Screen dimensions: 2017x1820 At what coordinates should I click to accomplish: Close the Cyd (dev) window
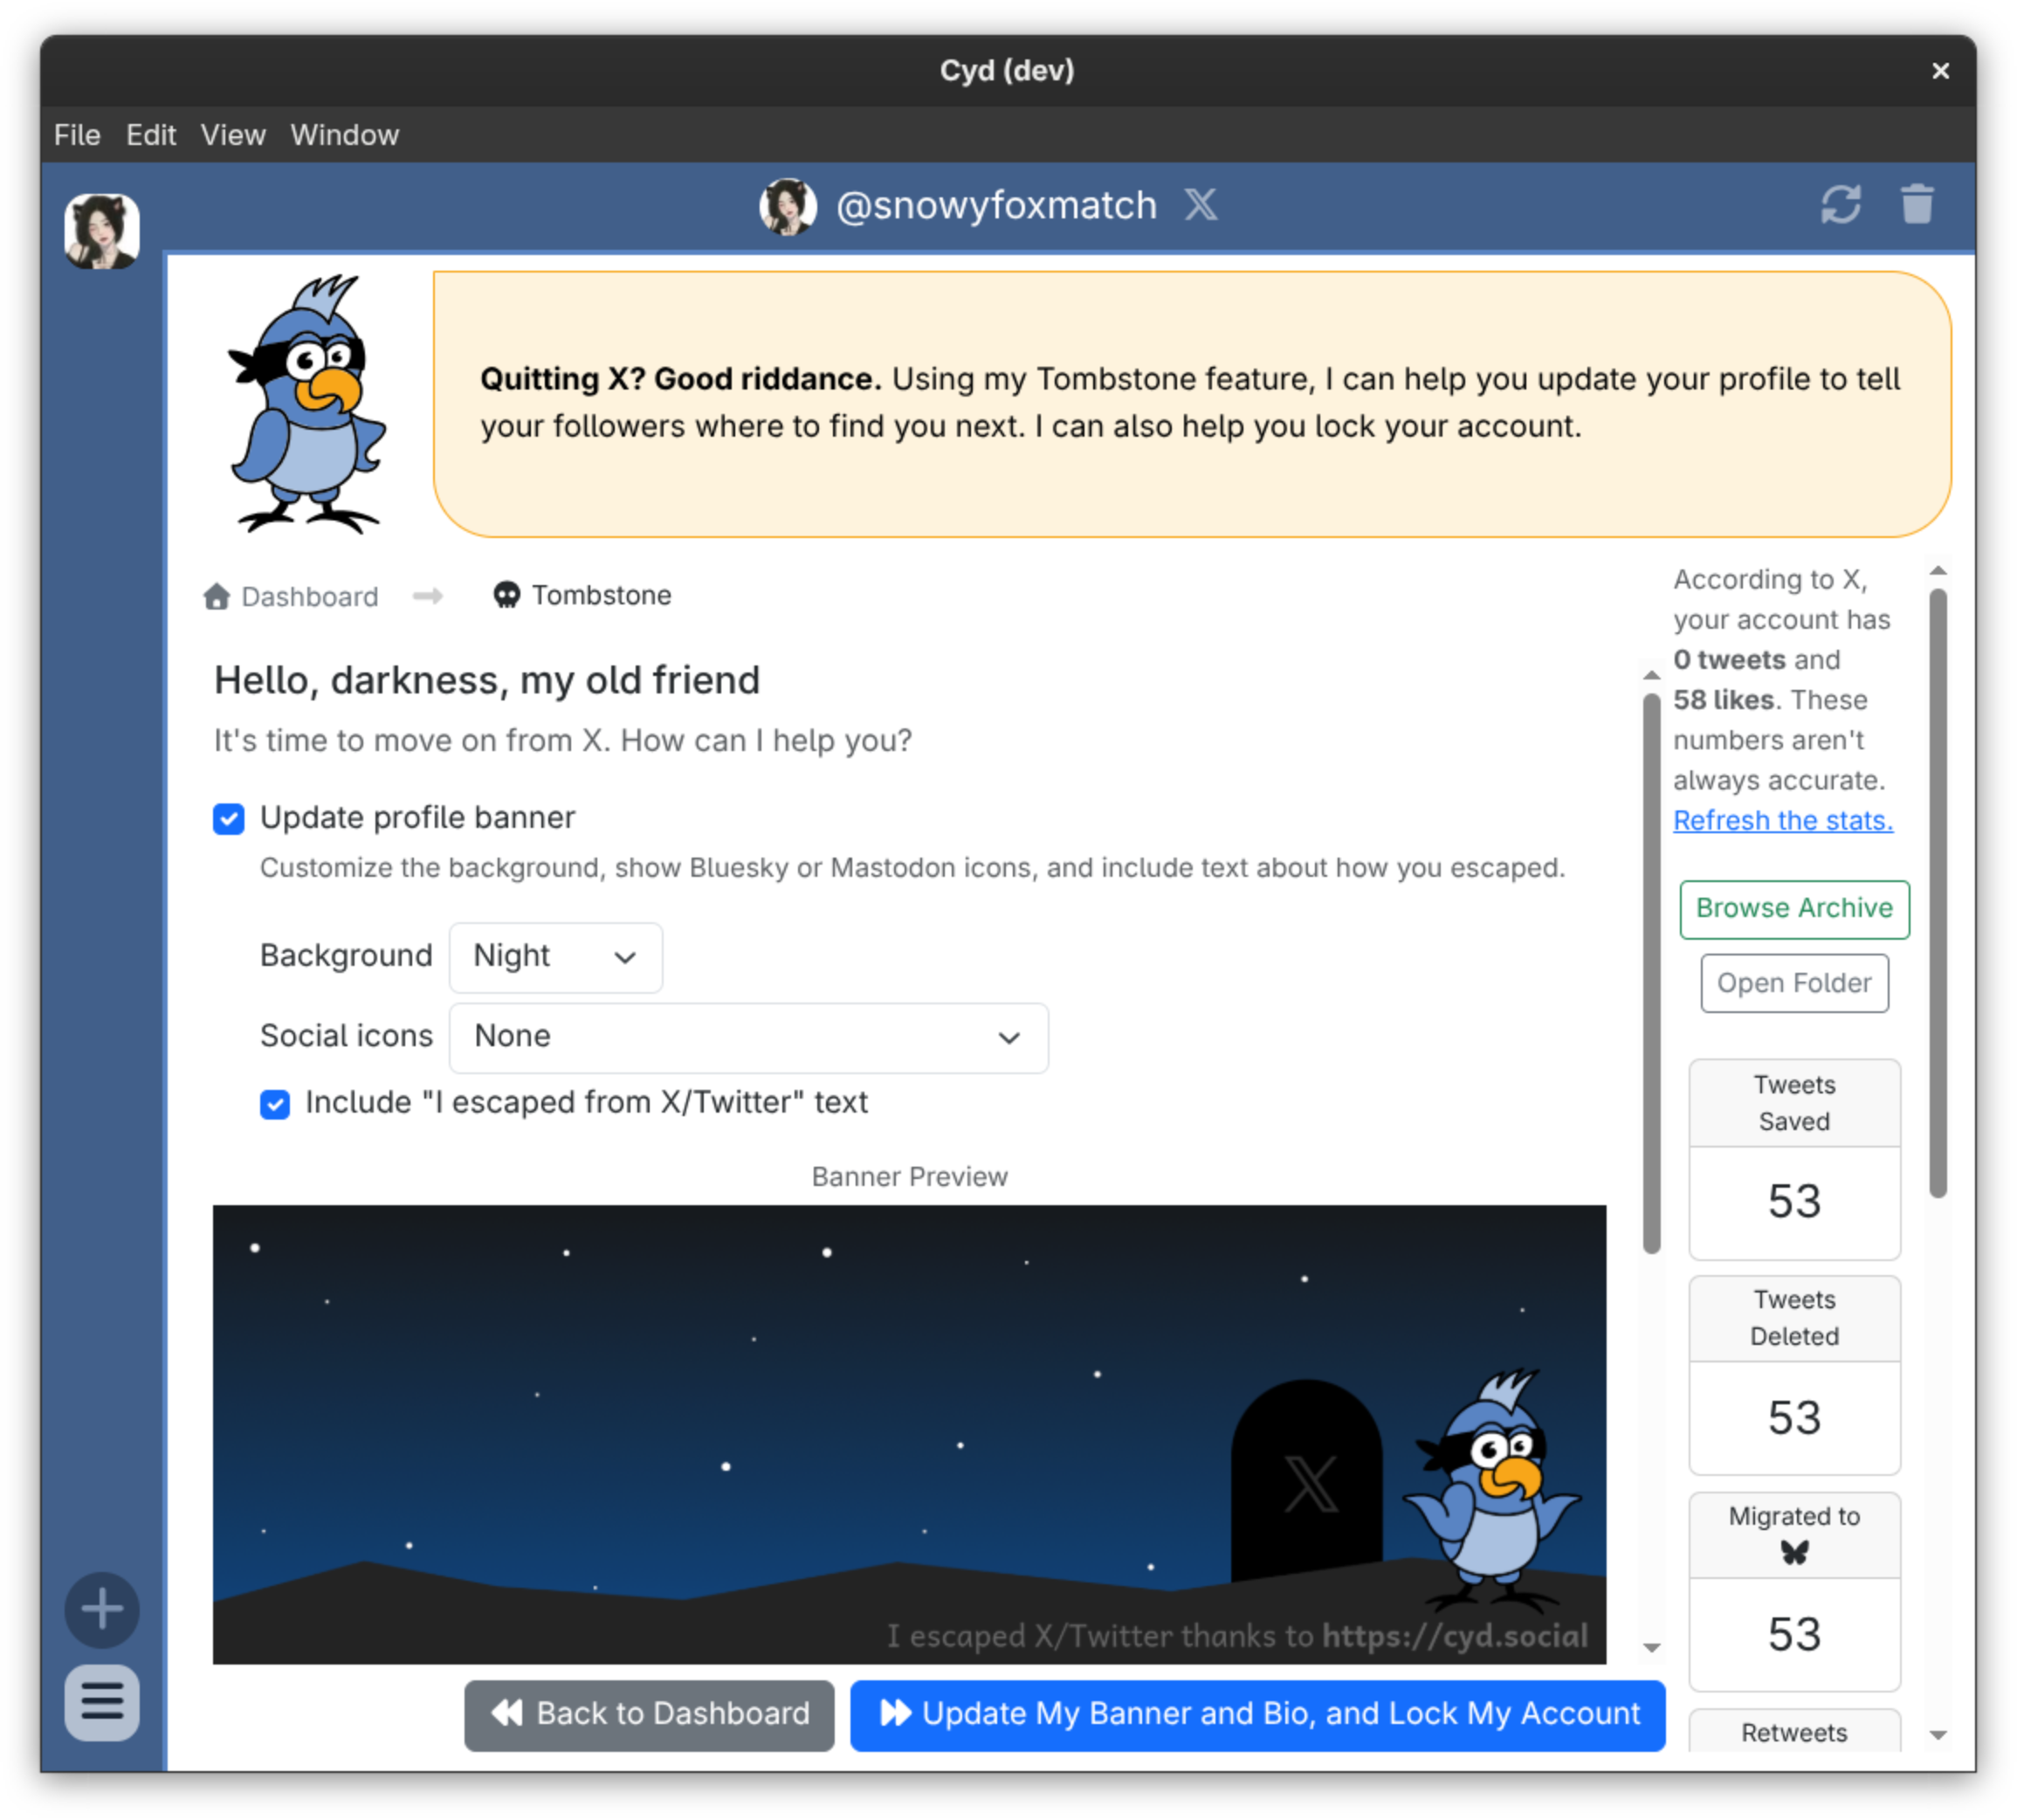(1940, 71)
